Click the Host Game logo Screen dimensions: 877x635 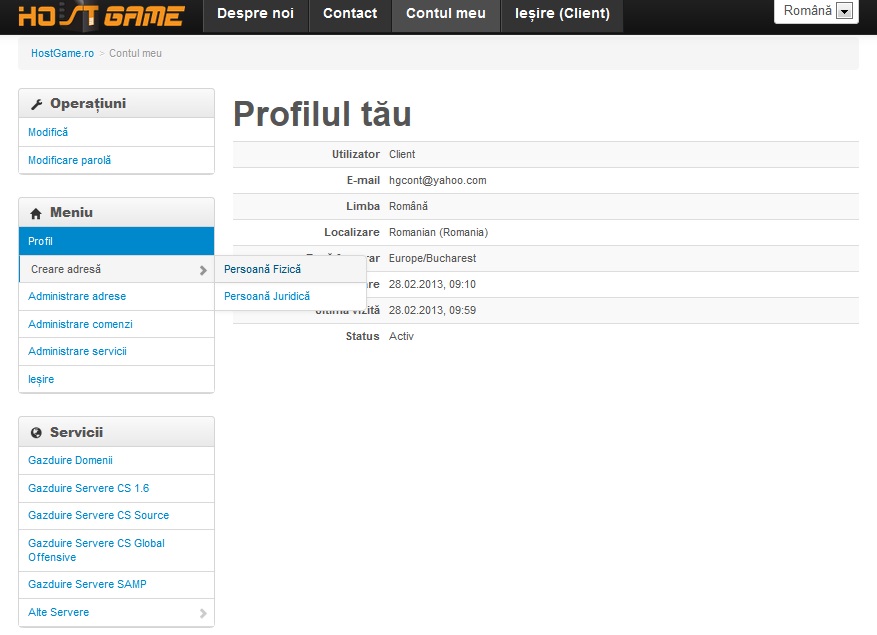101,16
